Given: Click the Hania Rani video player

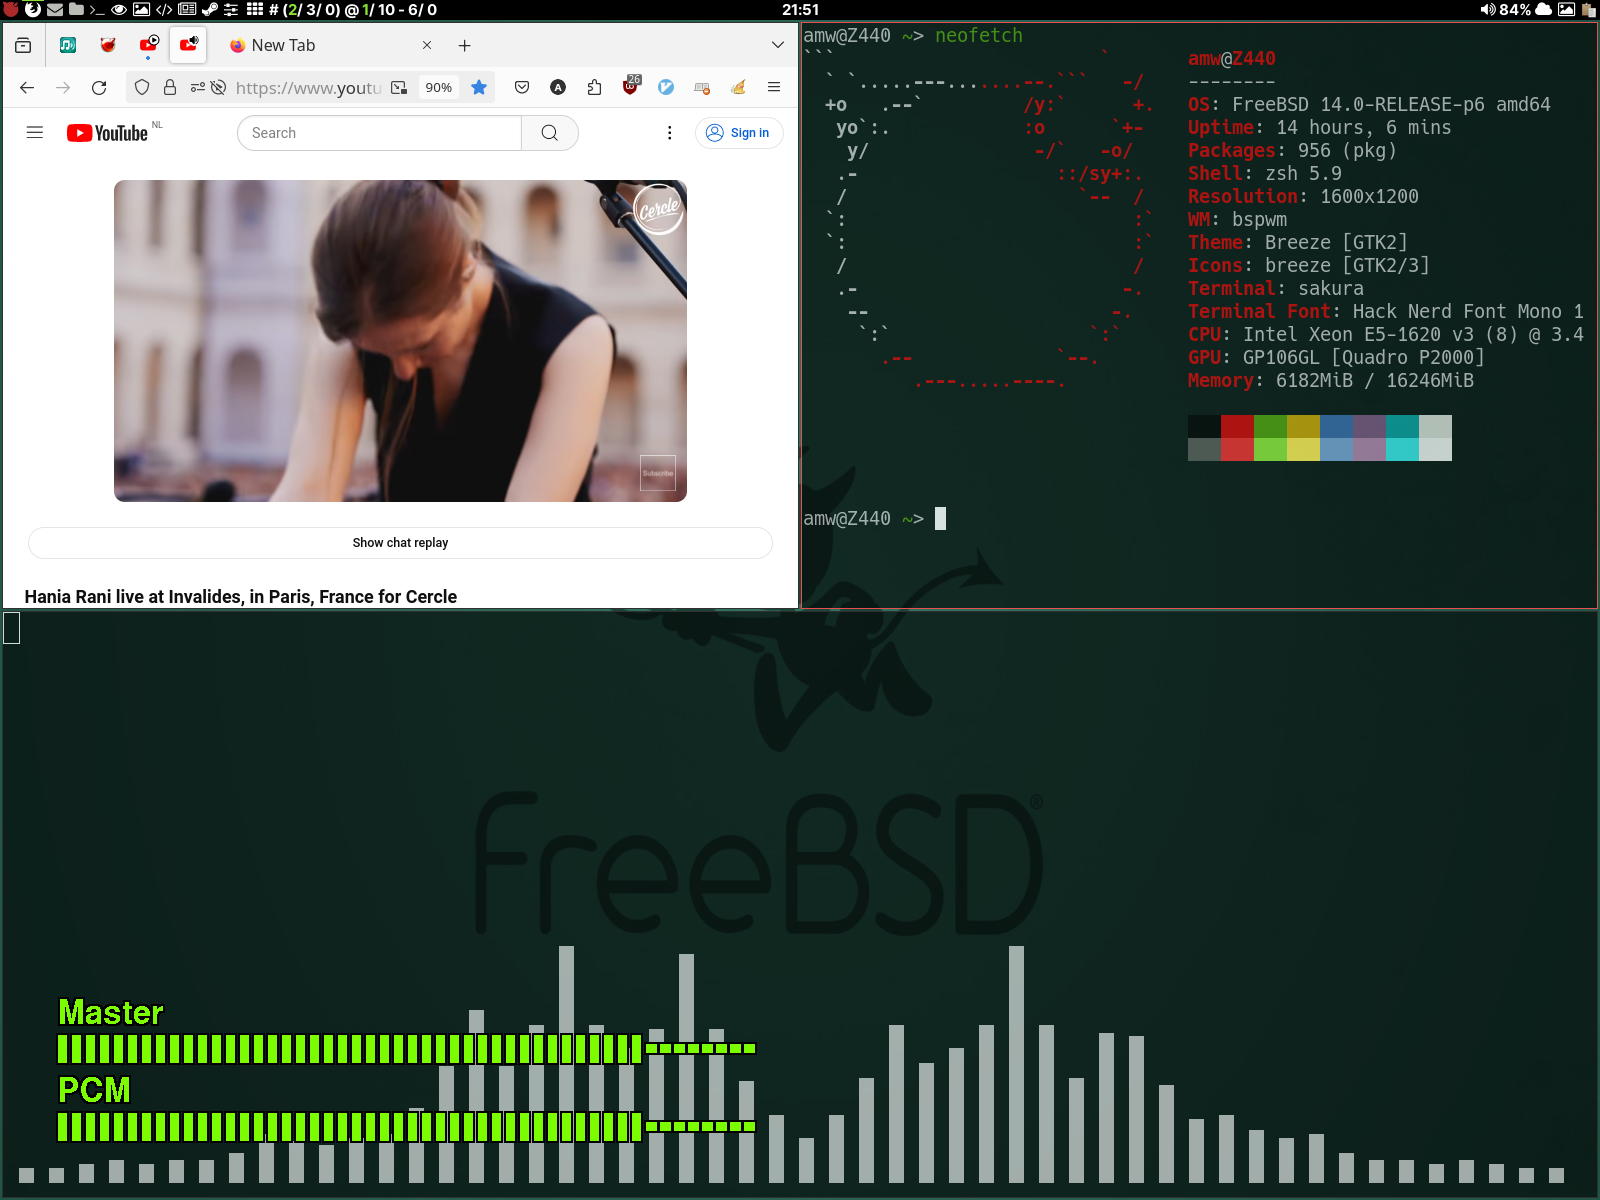Looking at the screenshot, I should [x=400, y=341].
